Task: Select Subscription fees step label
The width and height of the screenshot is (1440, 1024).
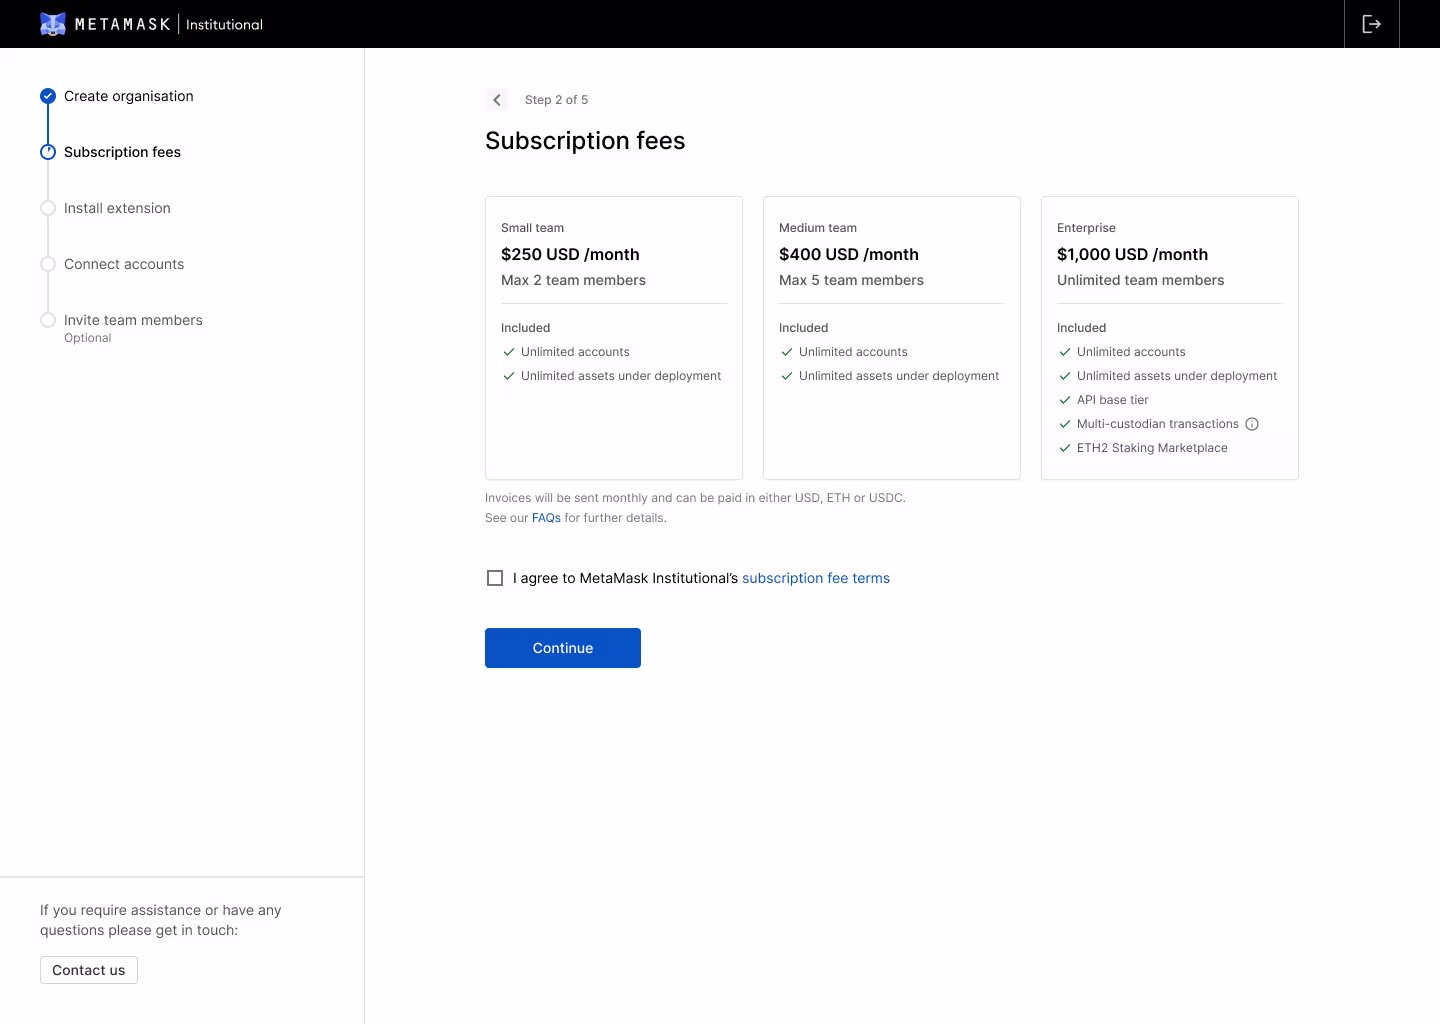Action: tap(122, 152)
